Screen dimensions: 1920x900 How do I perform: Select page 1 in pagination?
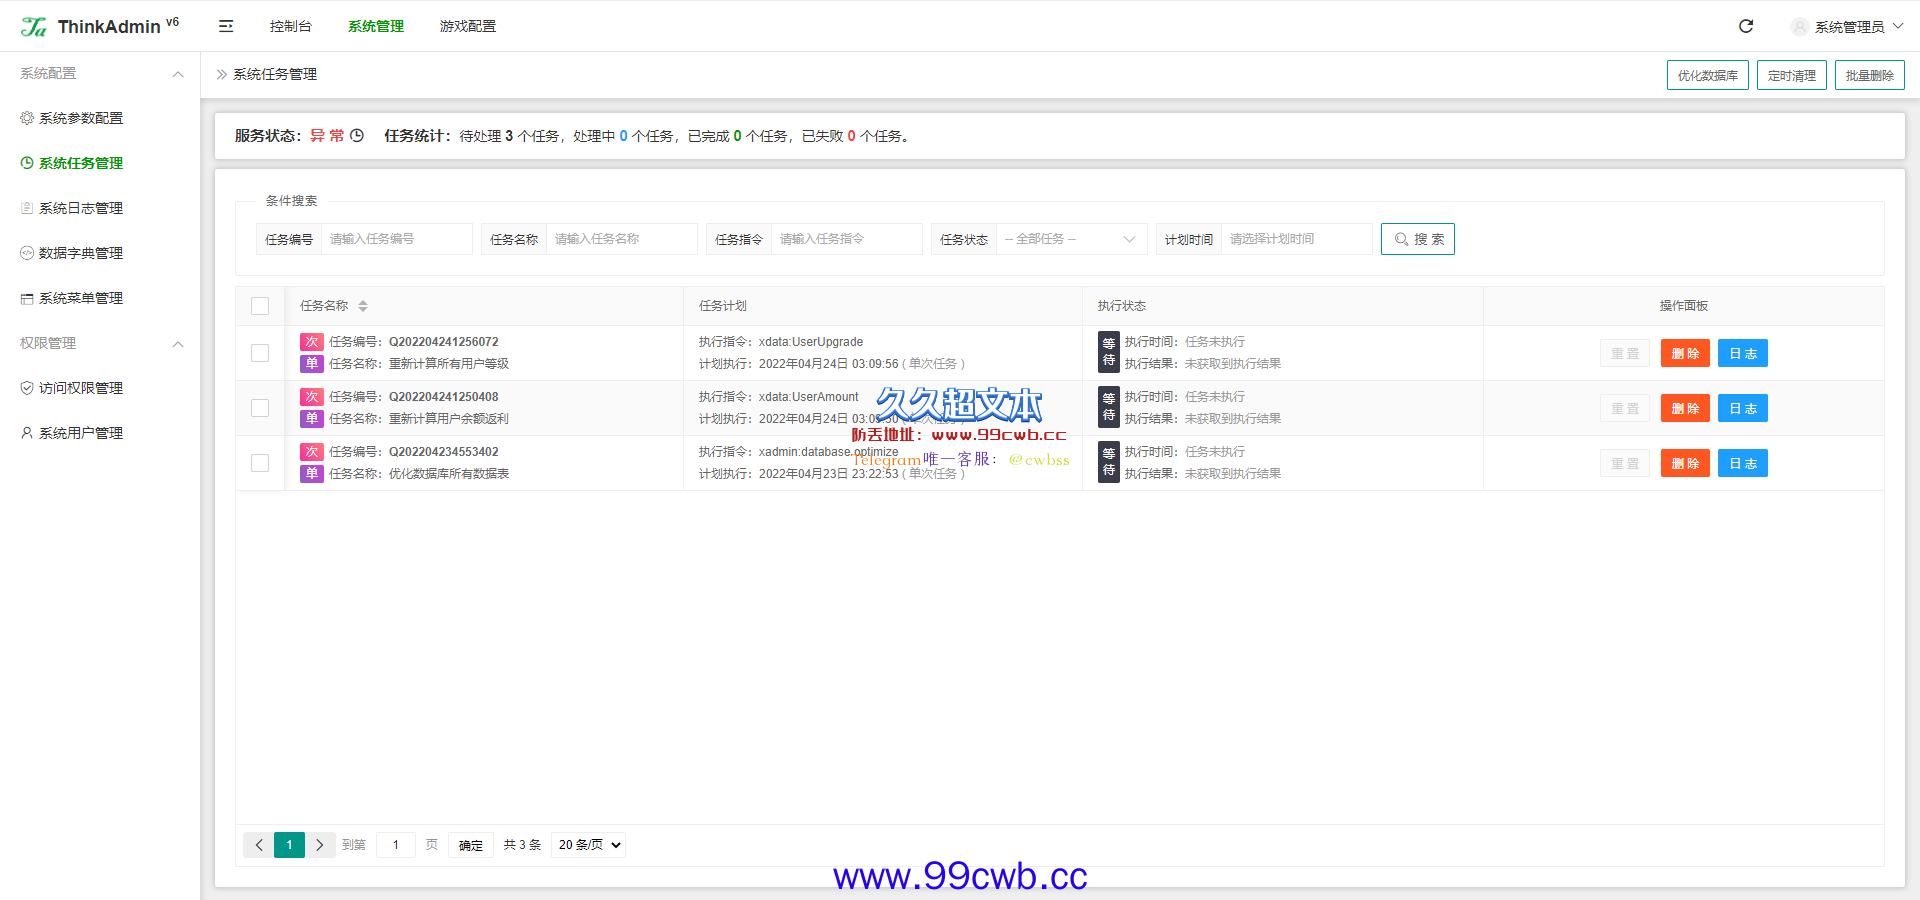[x=289, y=845]
